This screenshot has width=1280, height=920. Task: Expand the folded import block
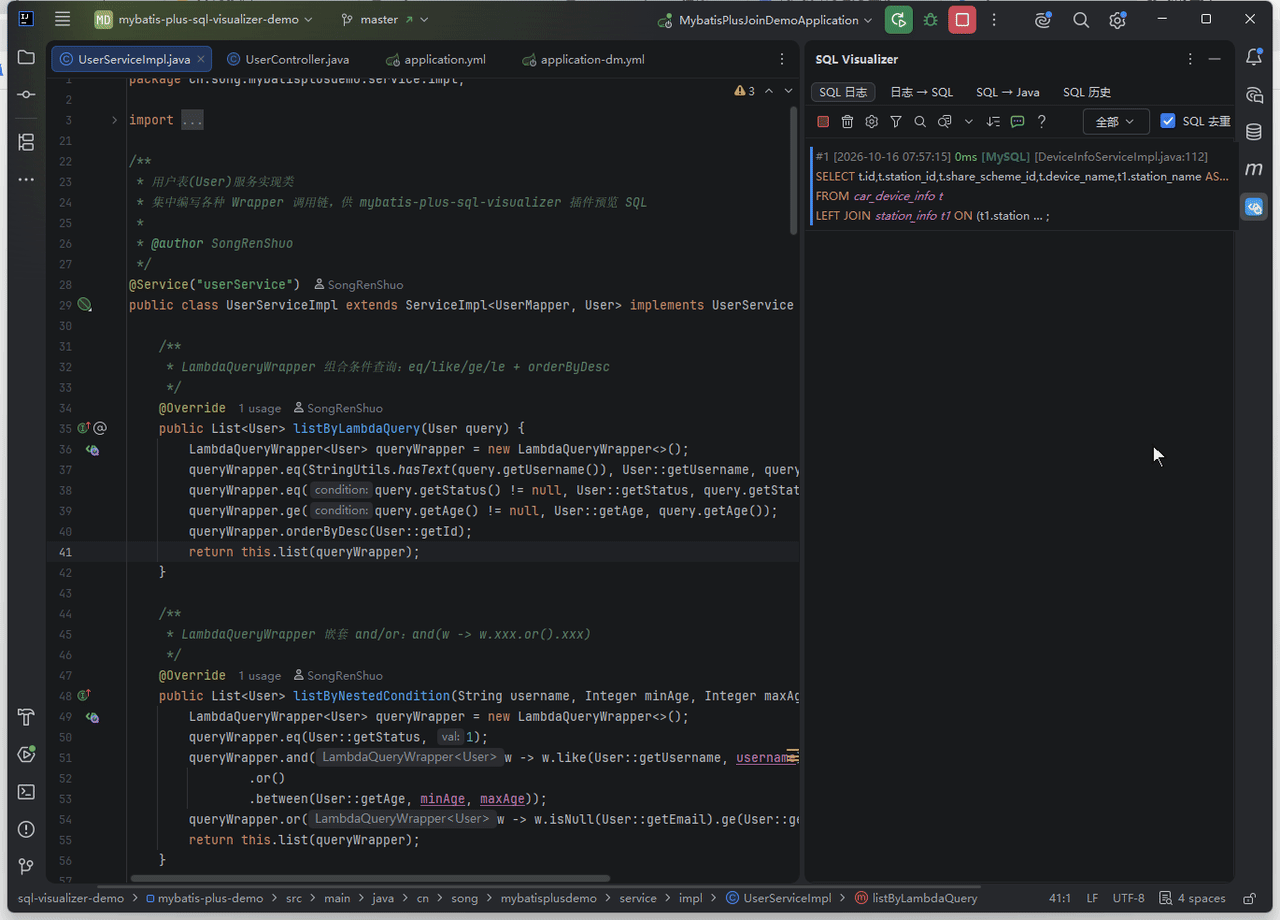(114, 120)
